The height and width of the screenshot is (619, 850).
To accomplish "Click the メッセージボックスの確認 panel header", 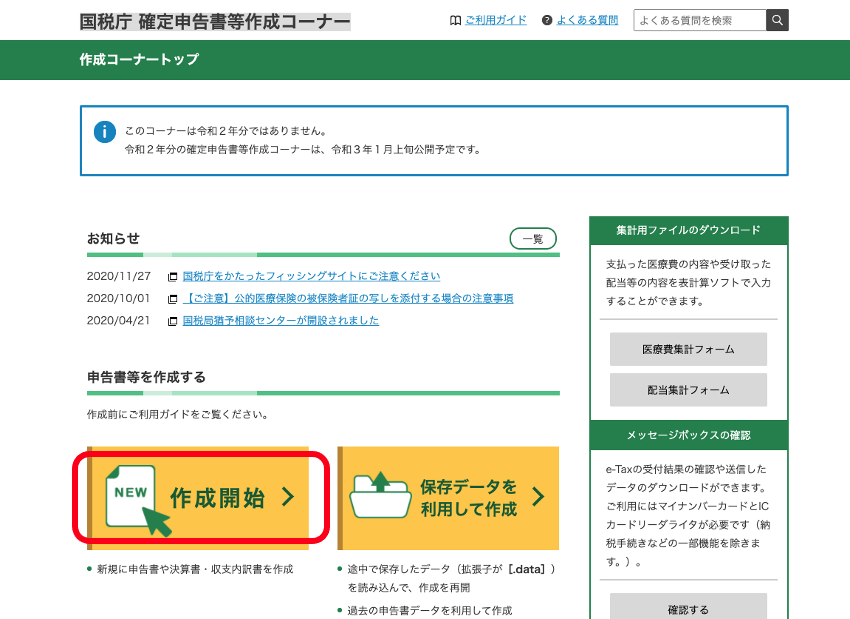I will (x=688, y=435).
